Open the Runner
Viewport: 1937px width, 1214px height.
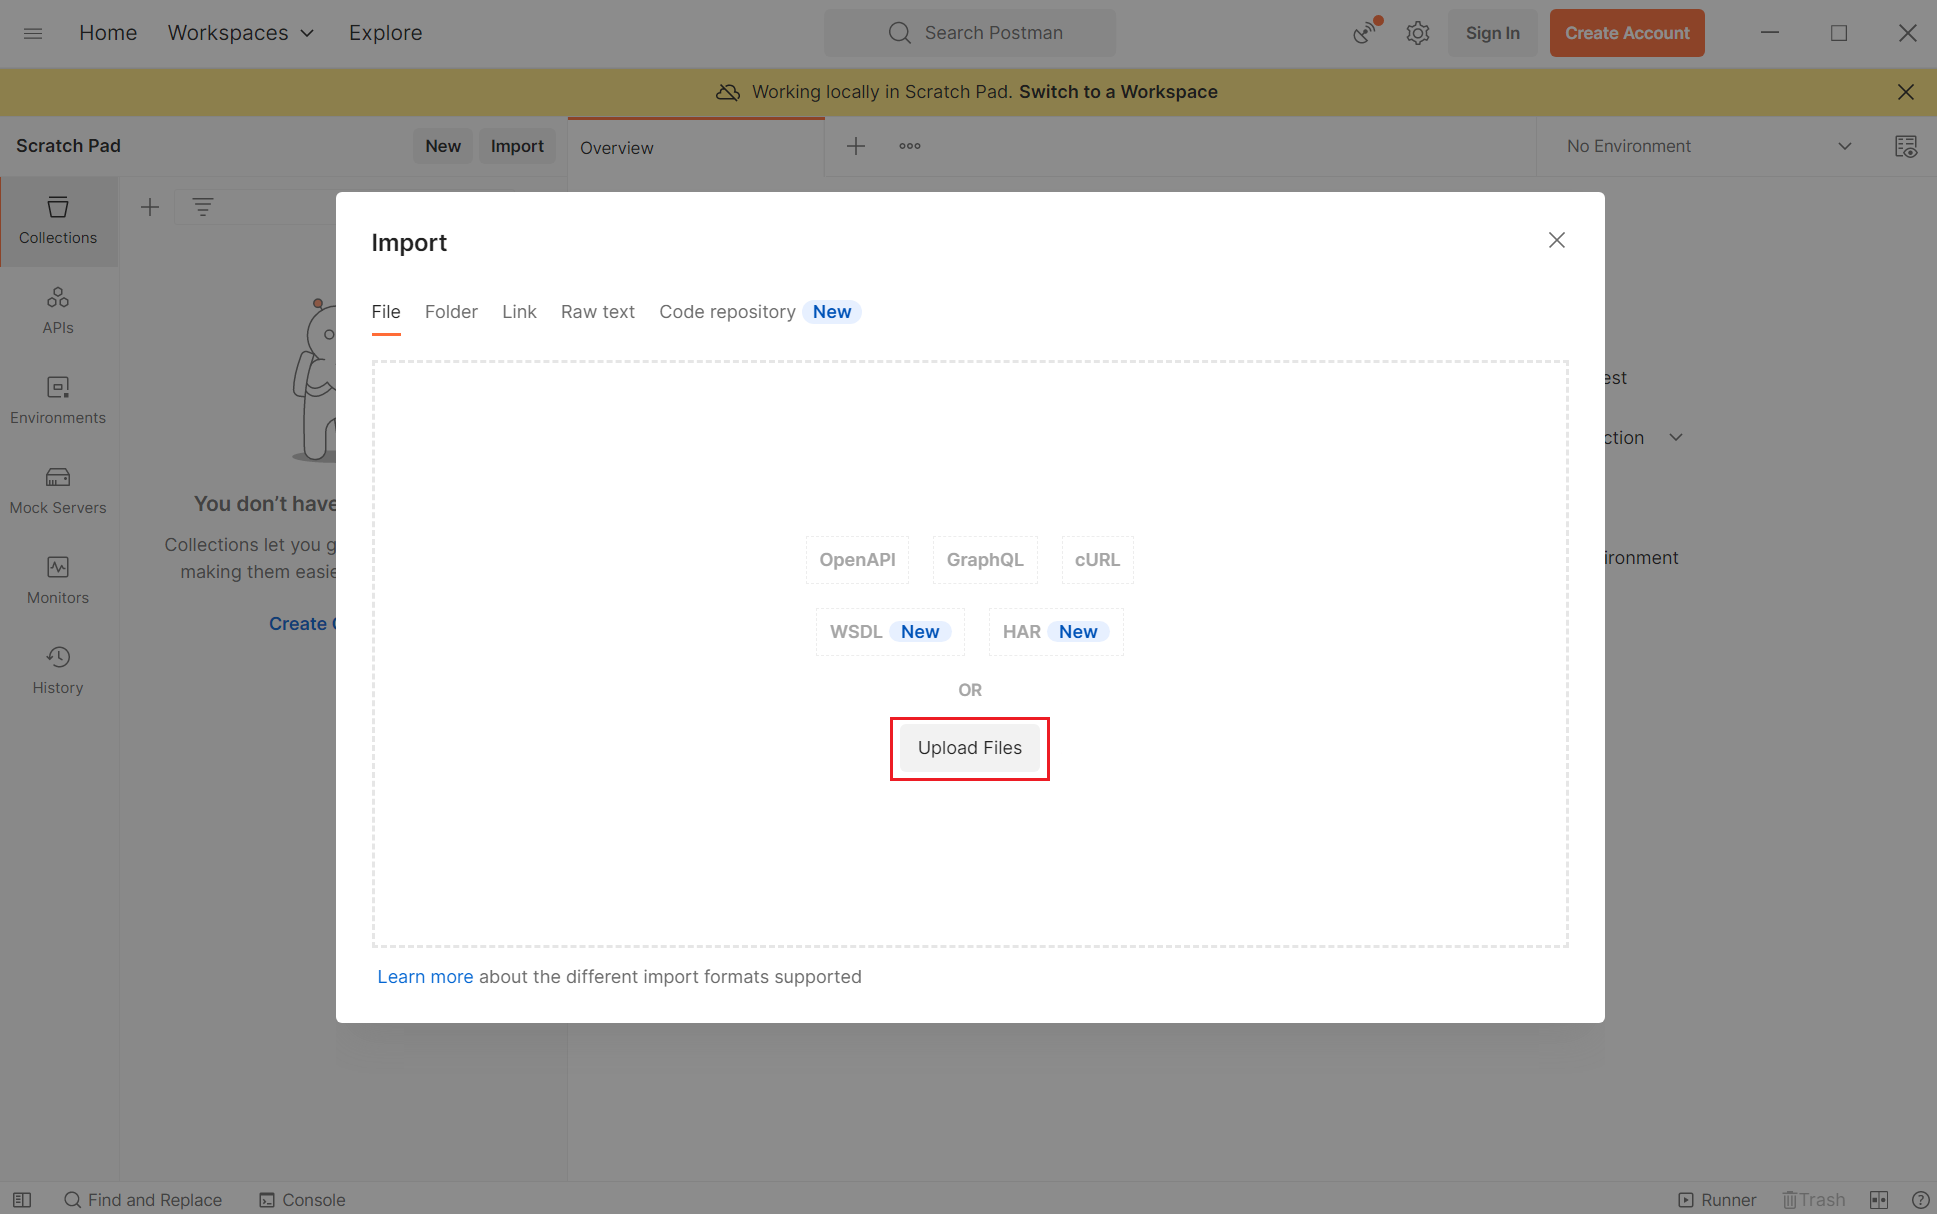point(1717,1200)
